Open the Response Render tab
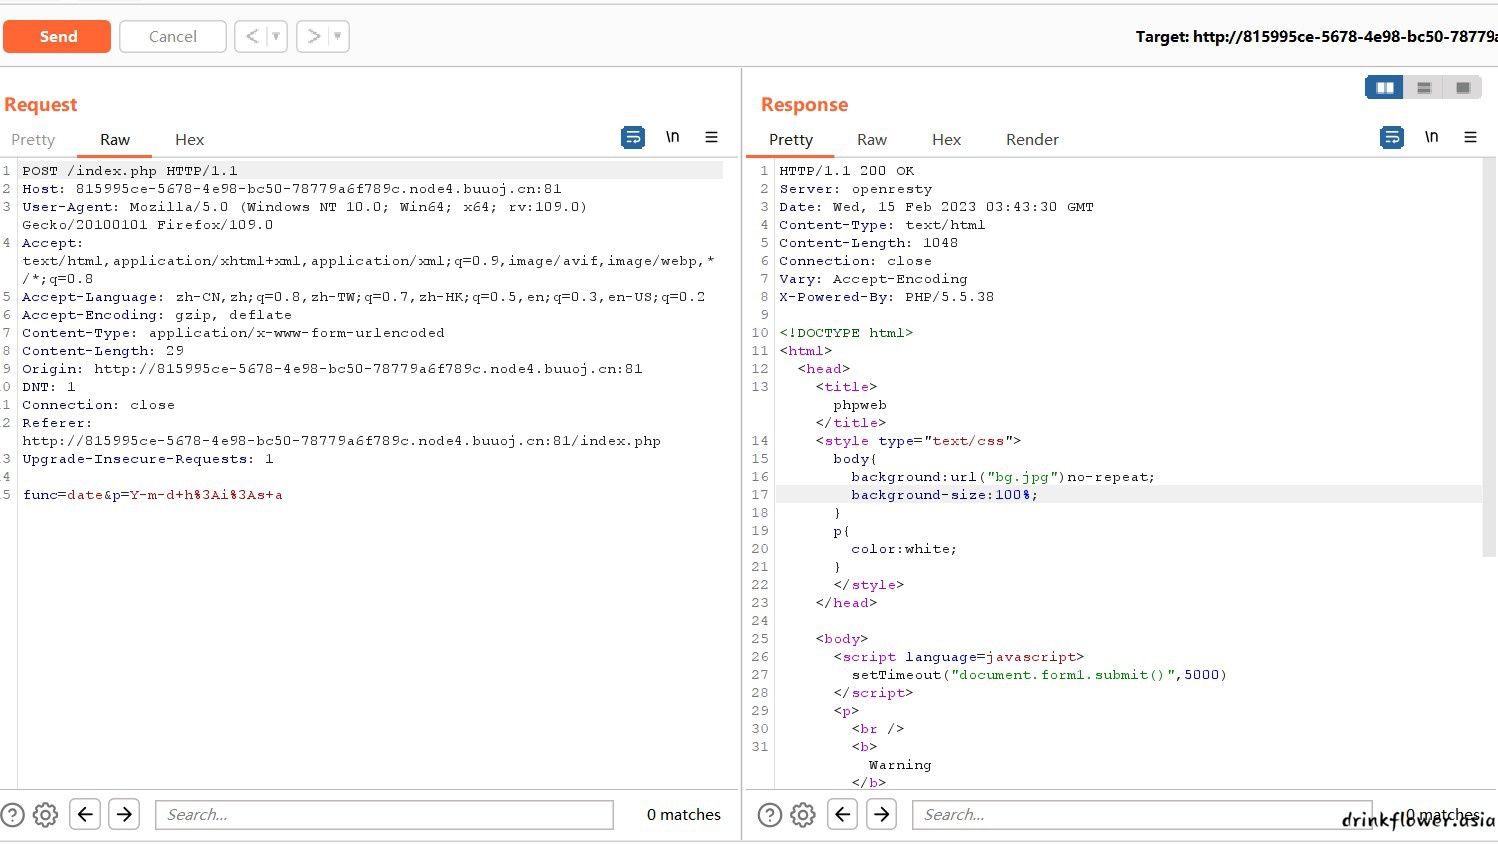The height and width of the screenshot is (844, 1498). [1032, 140]
